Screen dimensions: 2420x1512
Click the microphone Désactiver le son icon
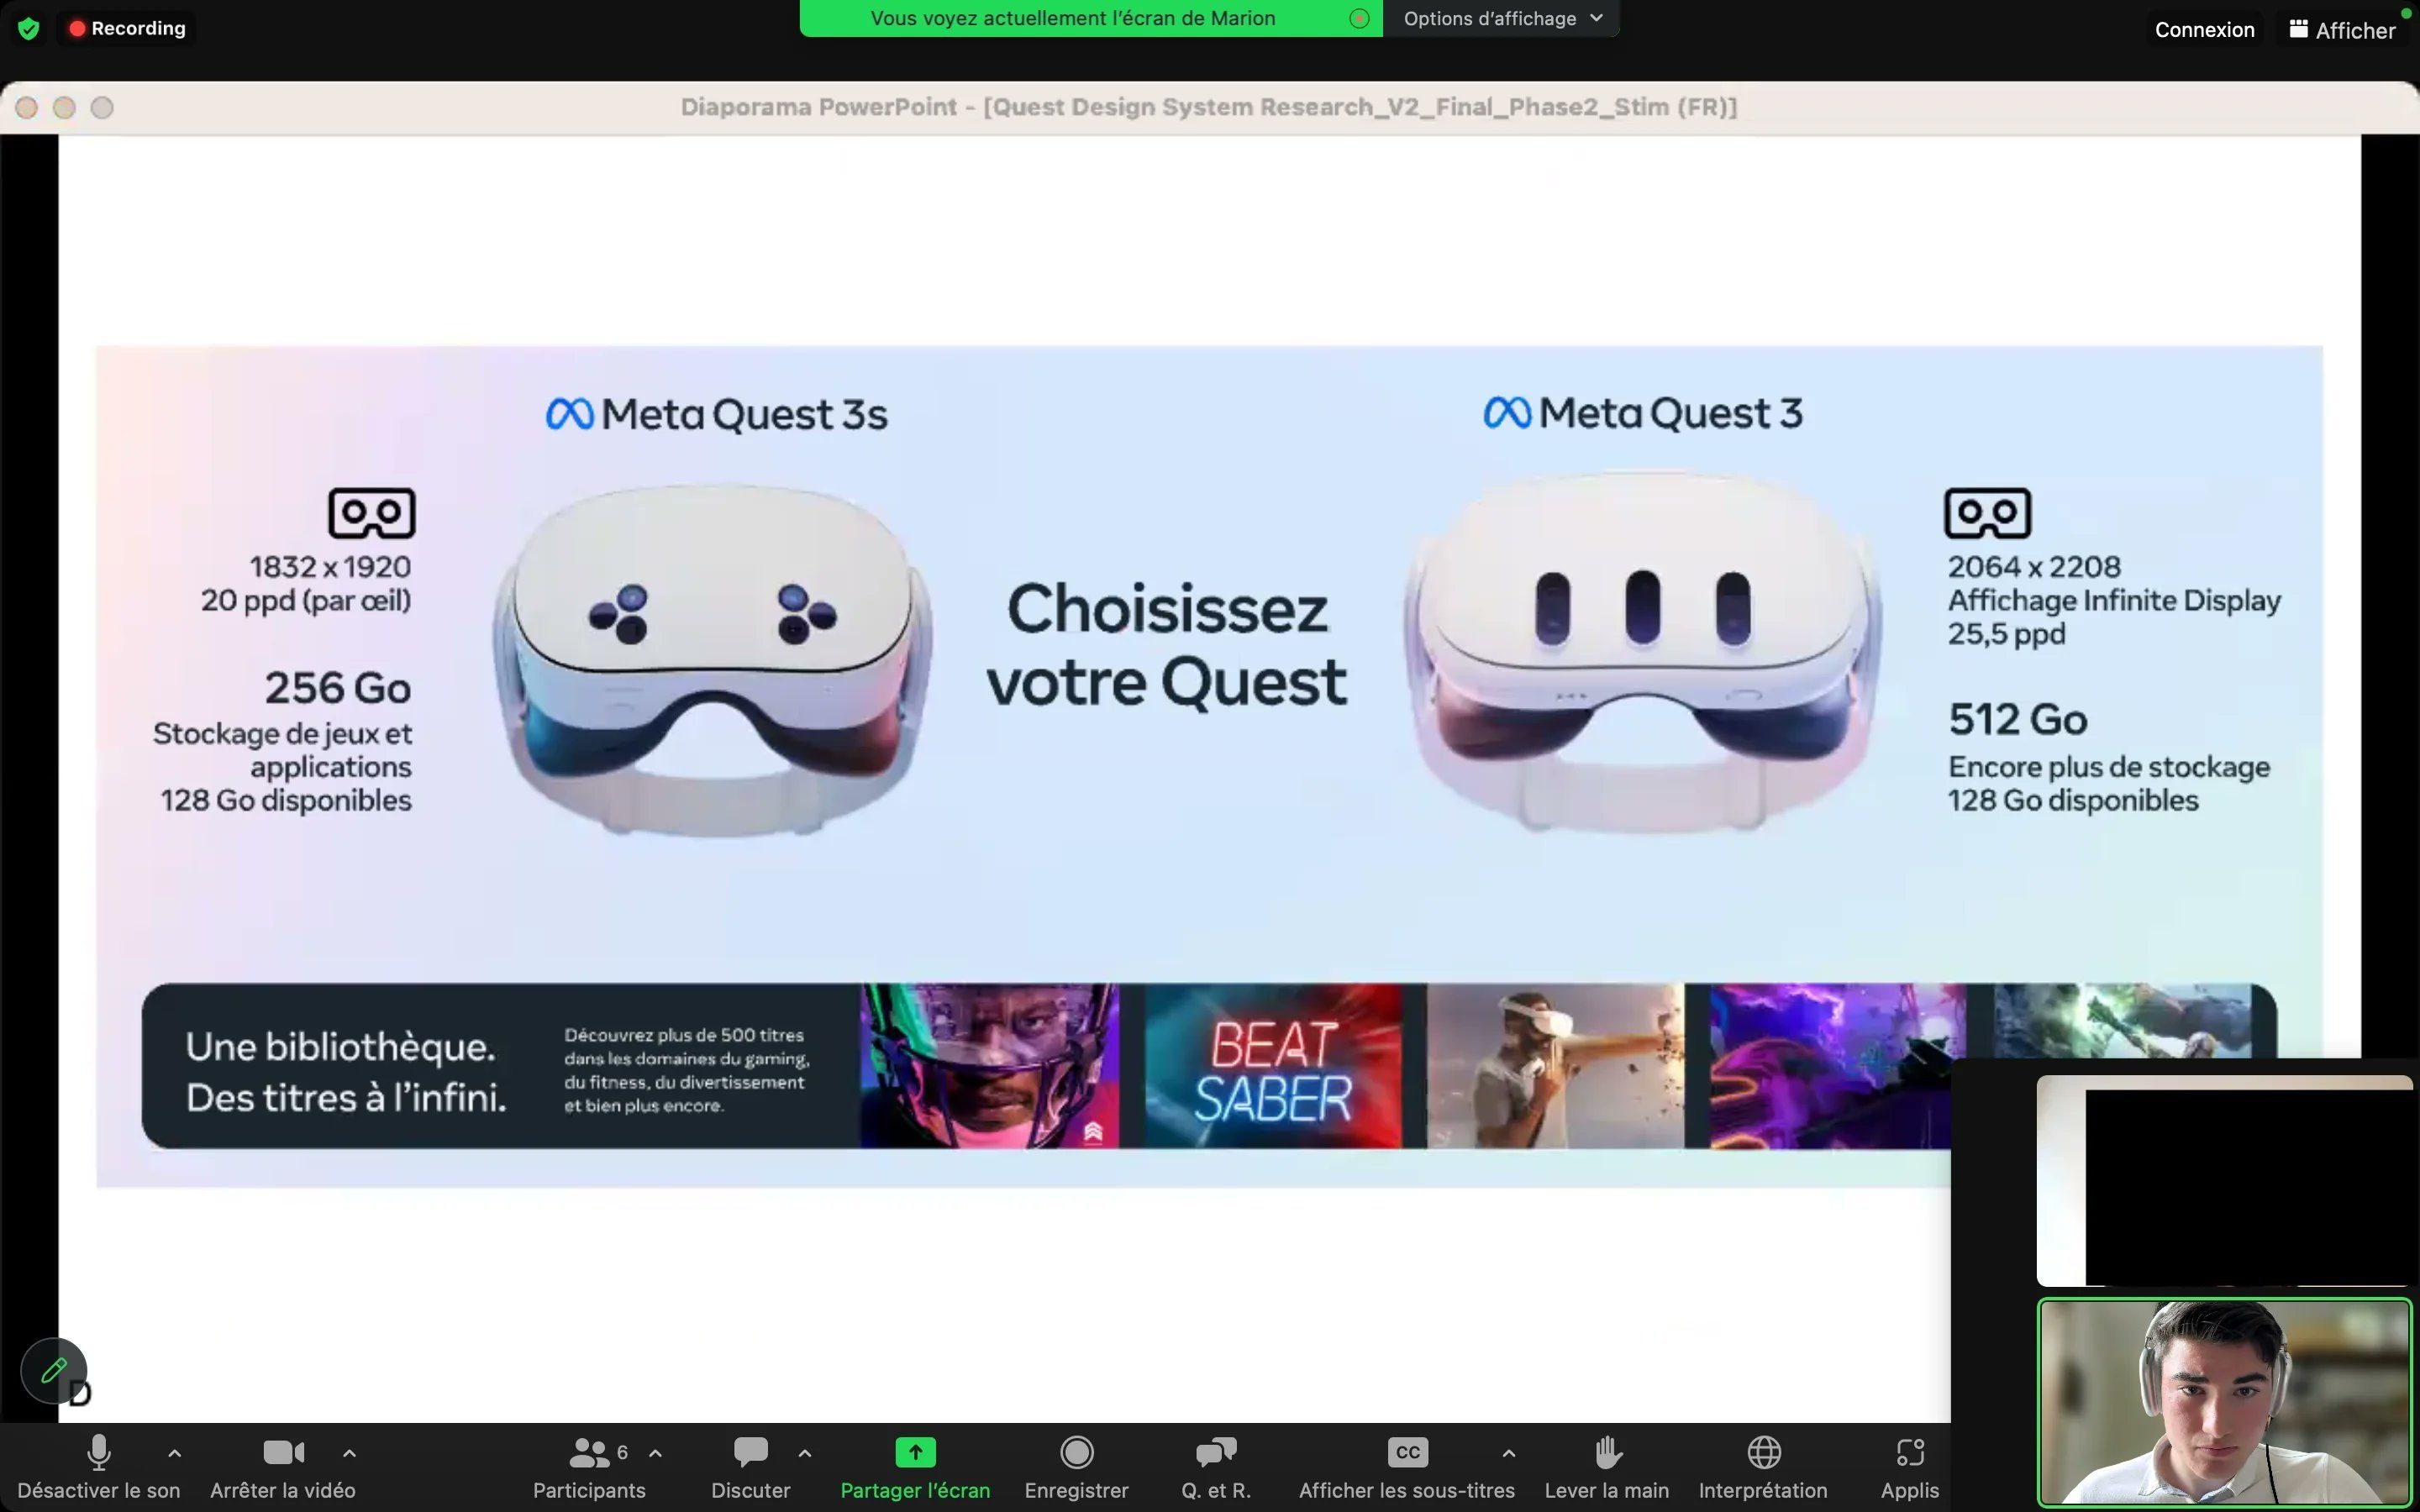click(97, 1451)
